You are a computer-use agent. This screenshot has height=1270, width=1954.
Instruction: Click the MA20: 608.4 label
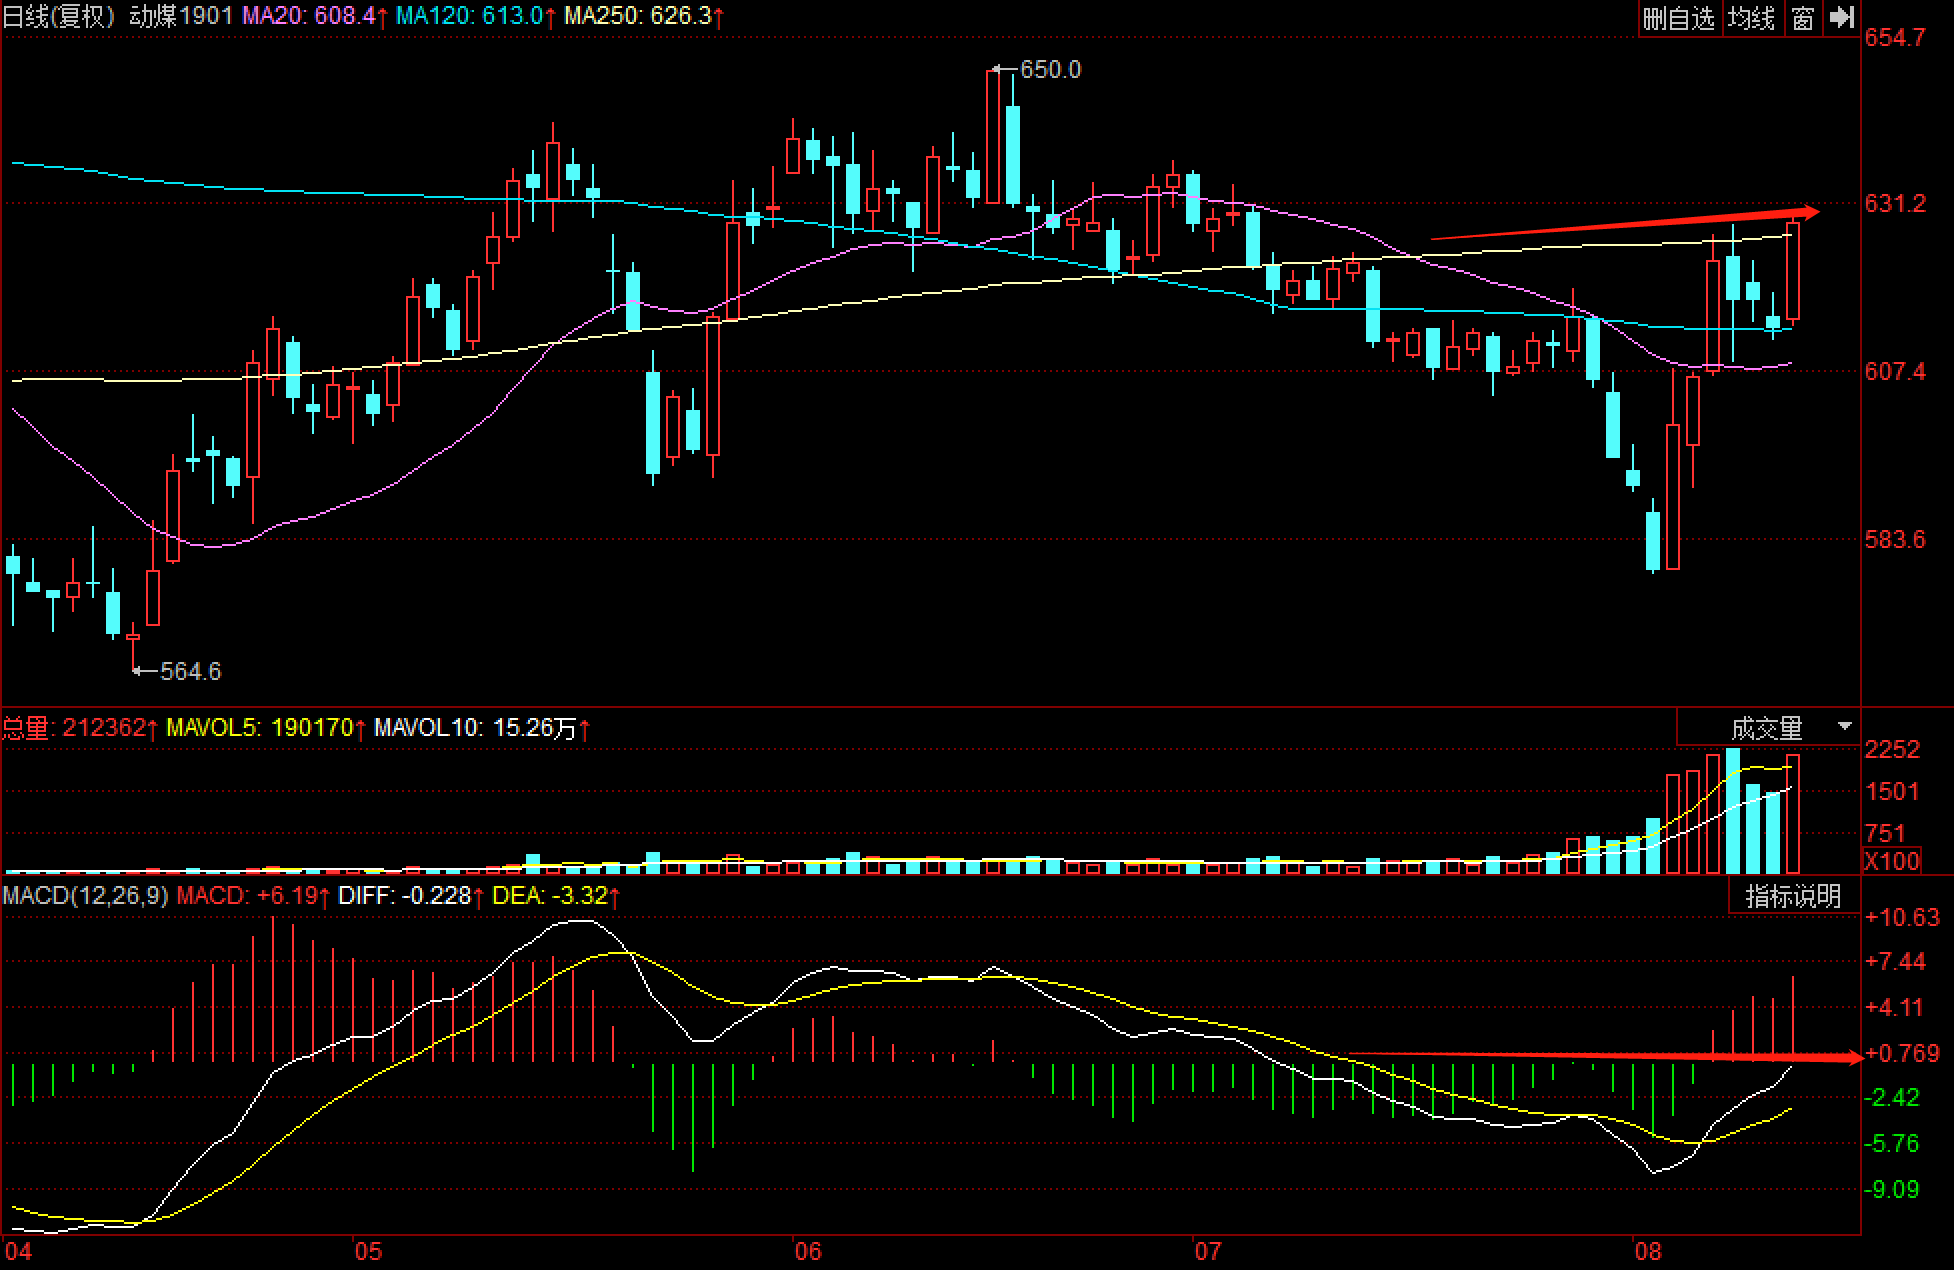point(315,16)
